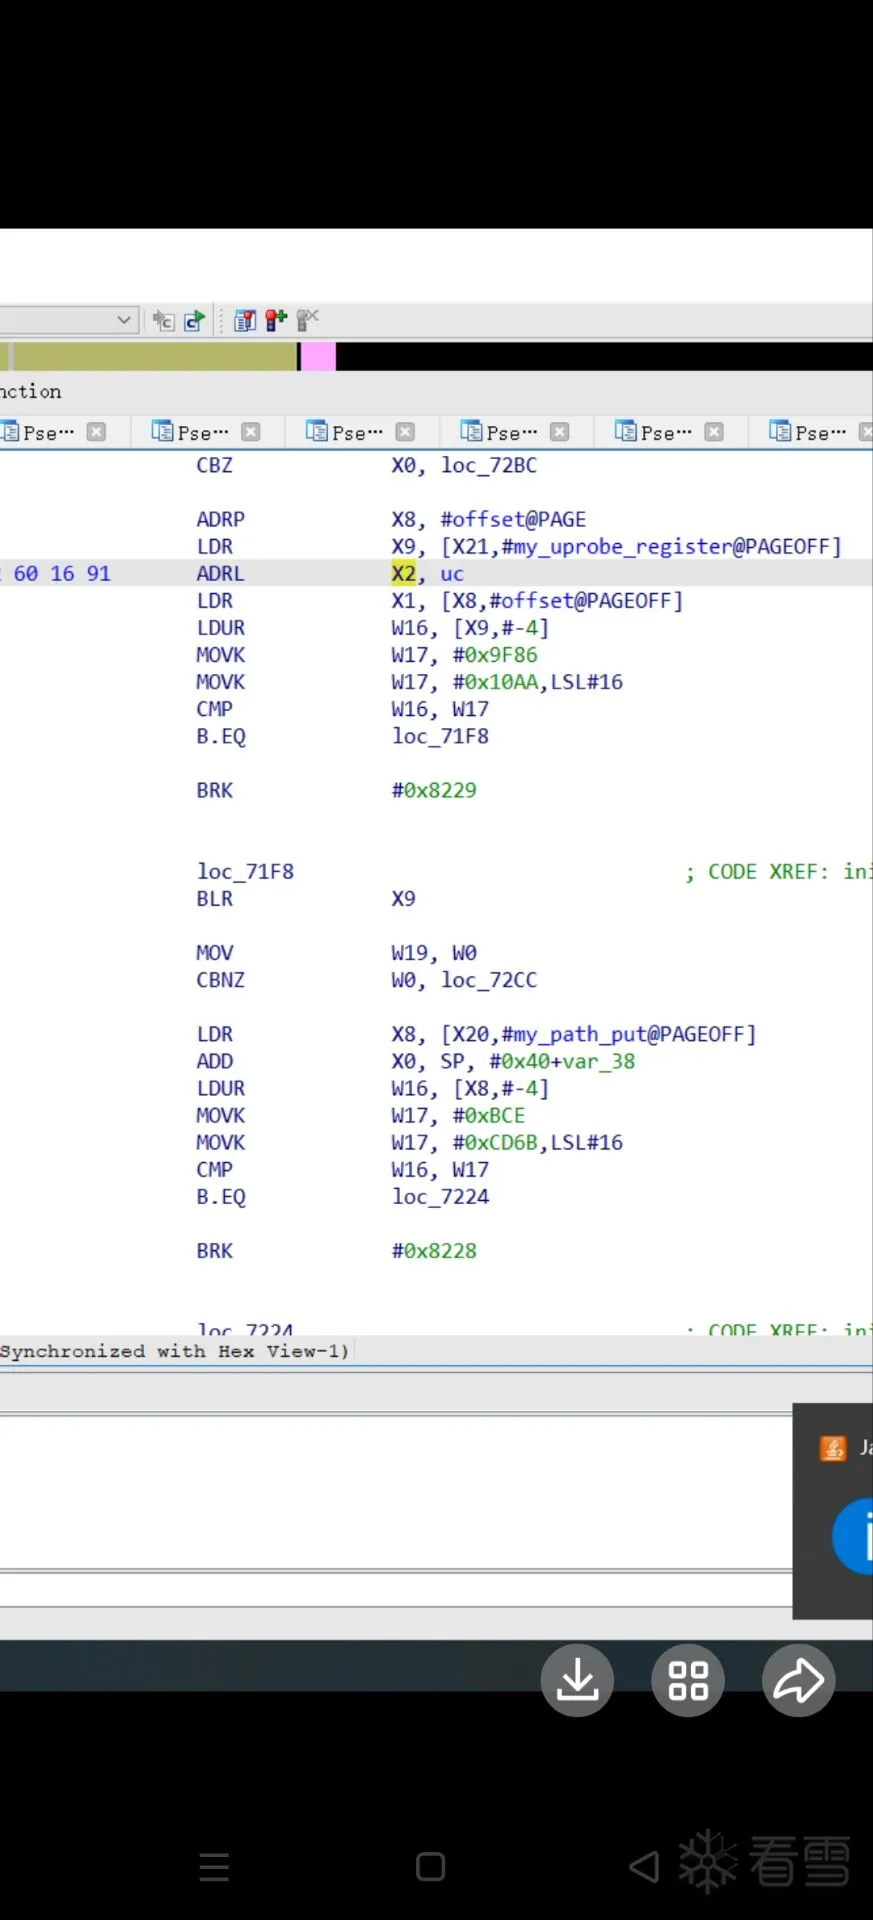Click the green-arrow C export toolbar icon
The image size is (873, 1920).
pyautogui.click(x=194, y=320)
